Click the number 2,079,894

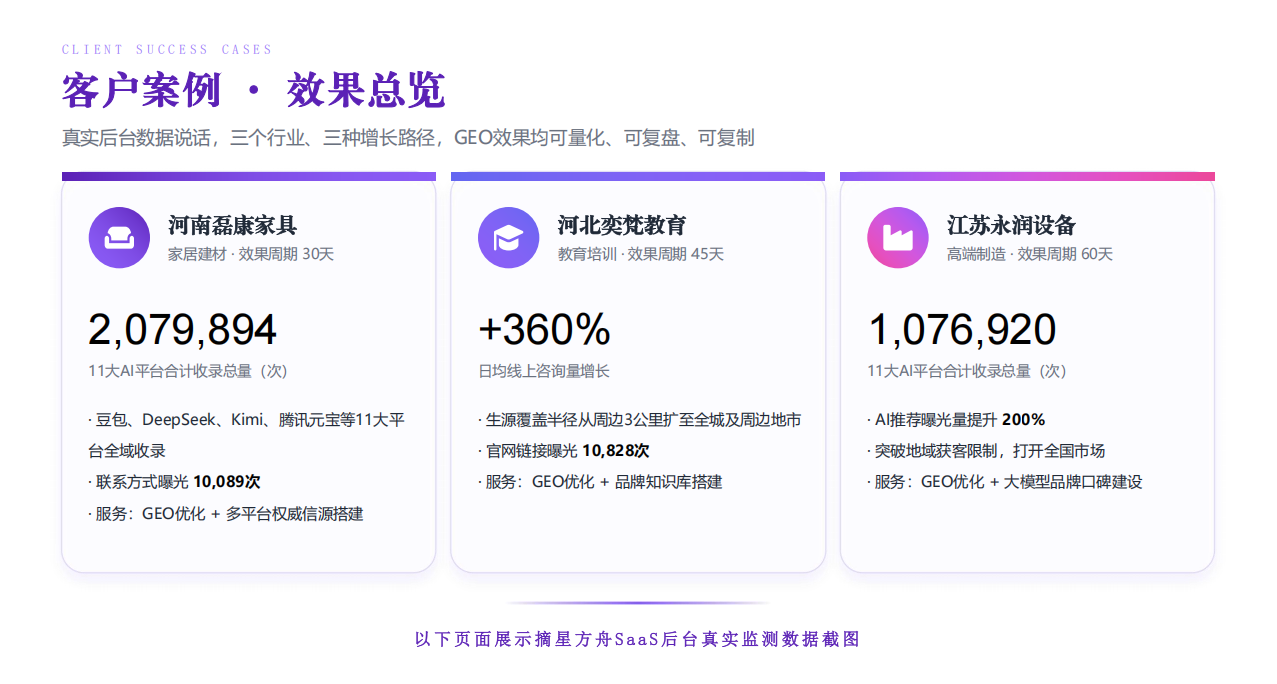pyautogui.click(x=183, y=330)
